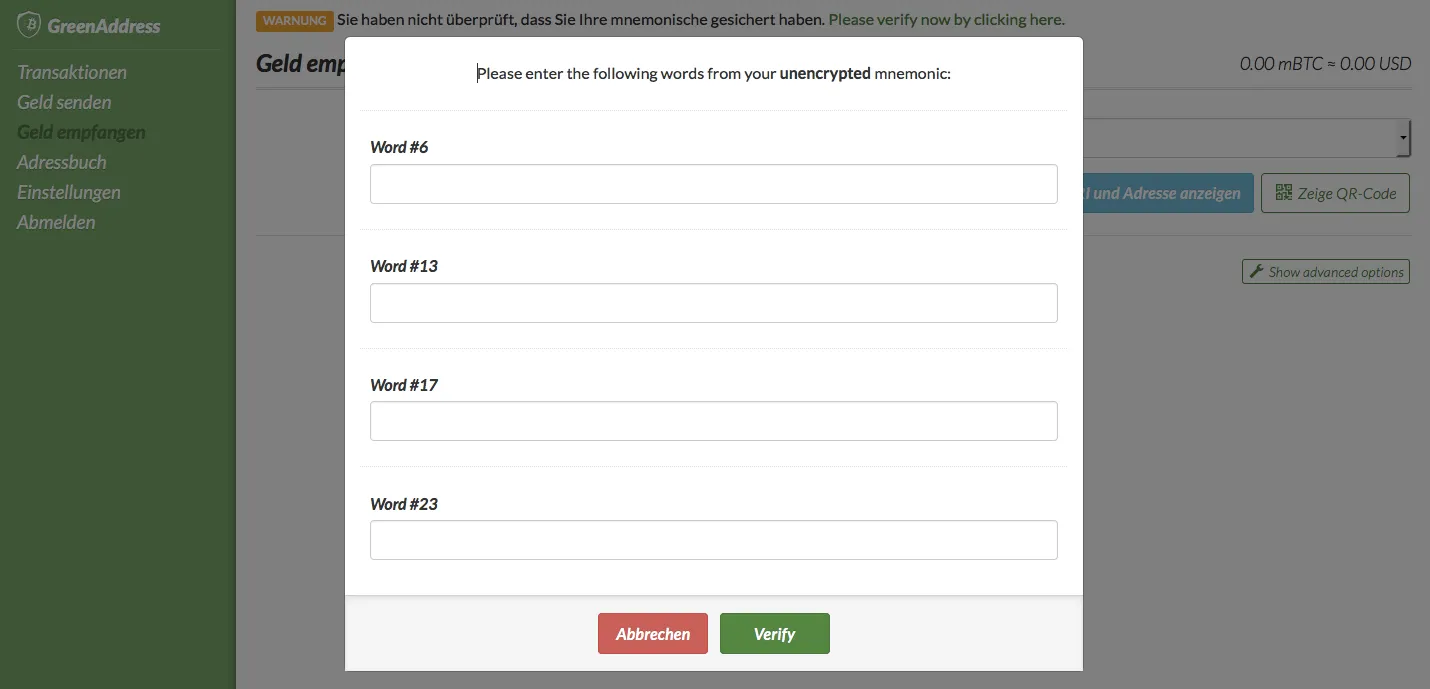The image size is (1430, 689).
Task: Select Geld empfangen in the sidebar
Action: pos(81,132)
